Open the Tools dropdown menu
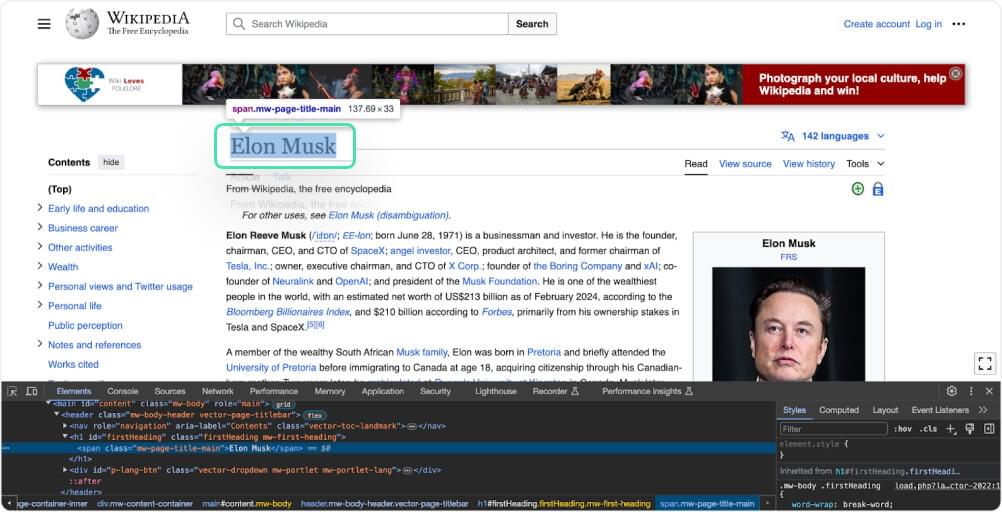This screenshot has width=1002, height=512. (865, 164)
